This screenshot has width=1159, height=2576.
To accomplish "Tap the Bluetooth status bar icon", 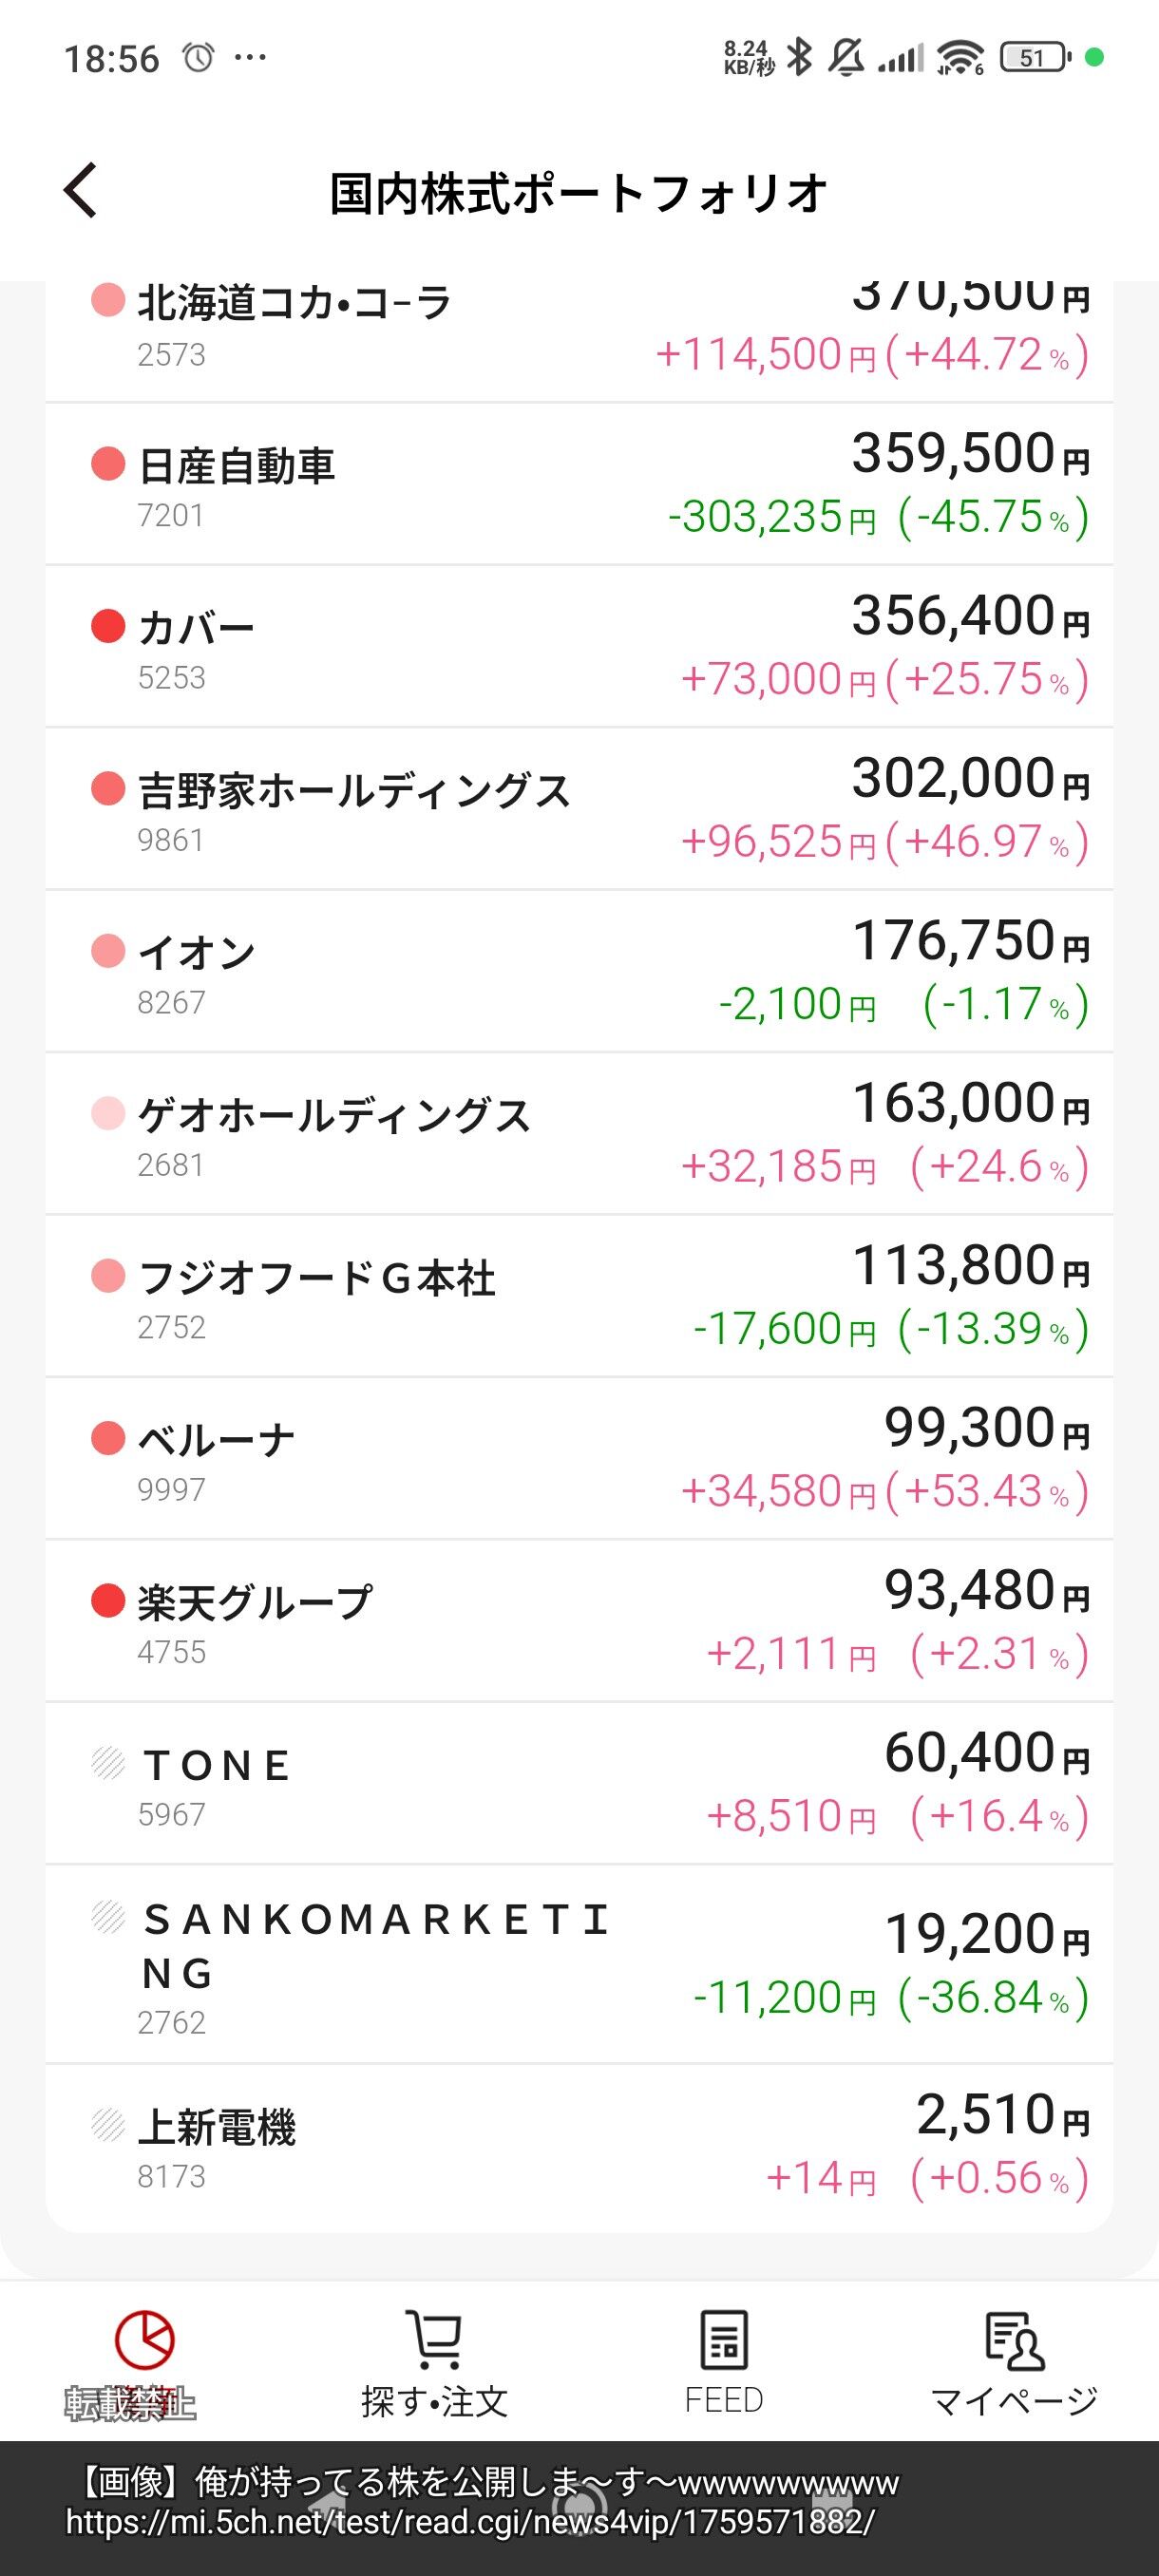I will [x=799, y=57].
